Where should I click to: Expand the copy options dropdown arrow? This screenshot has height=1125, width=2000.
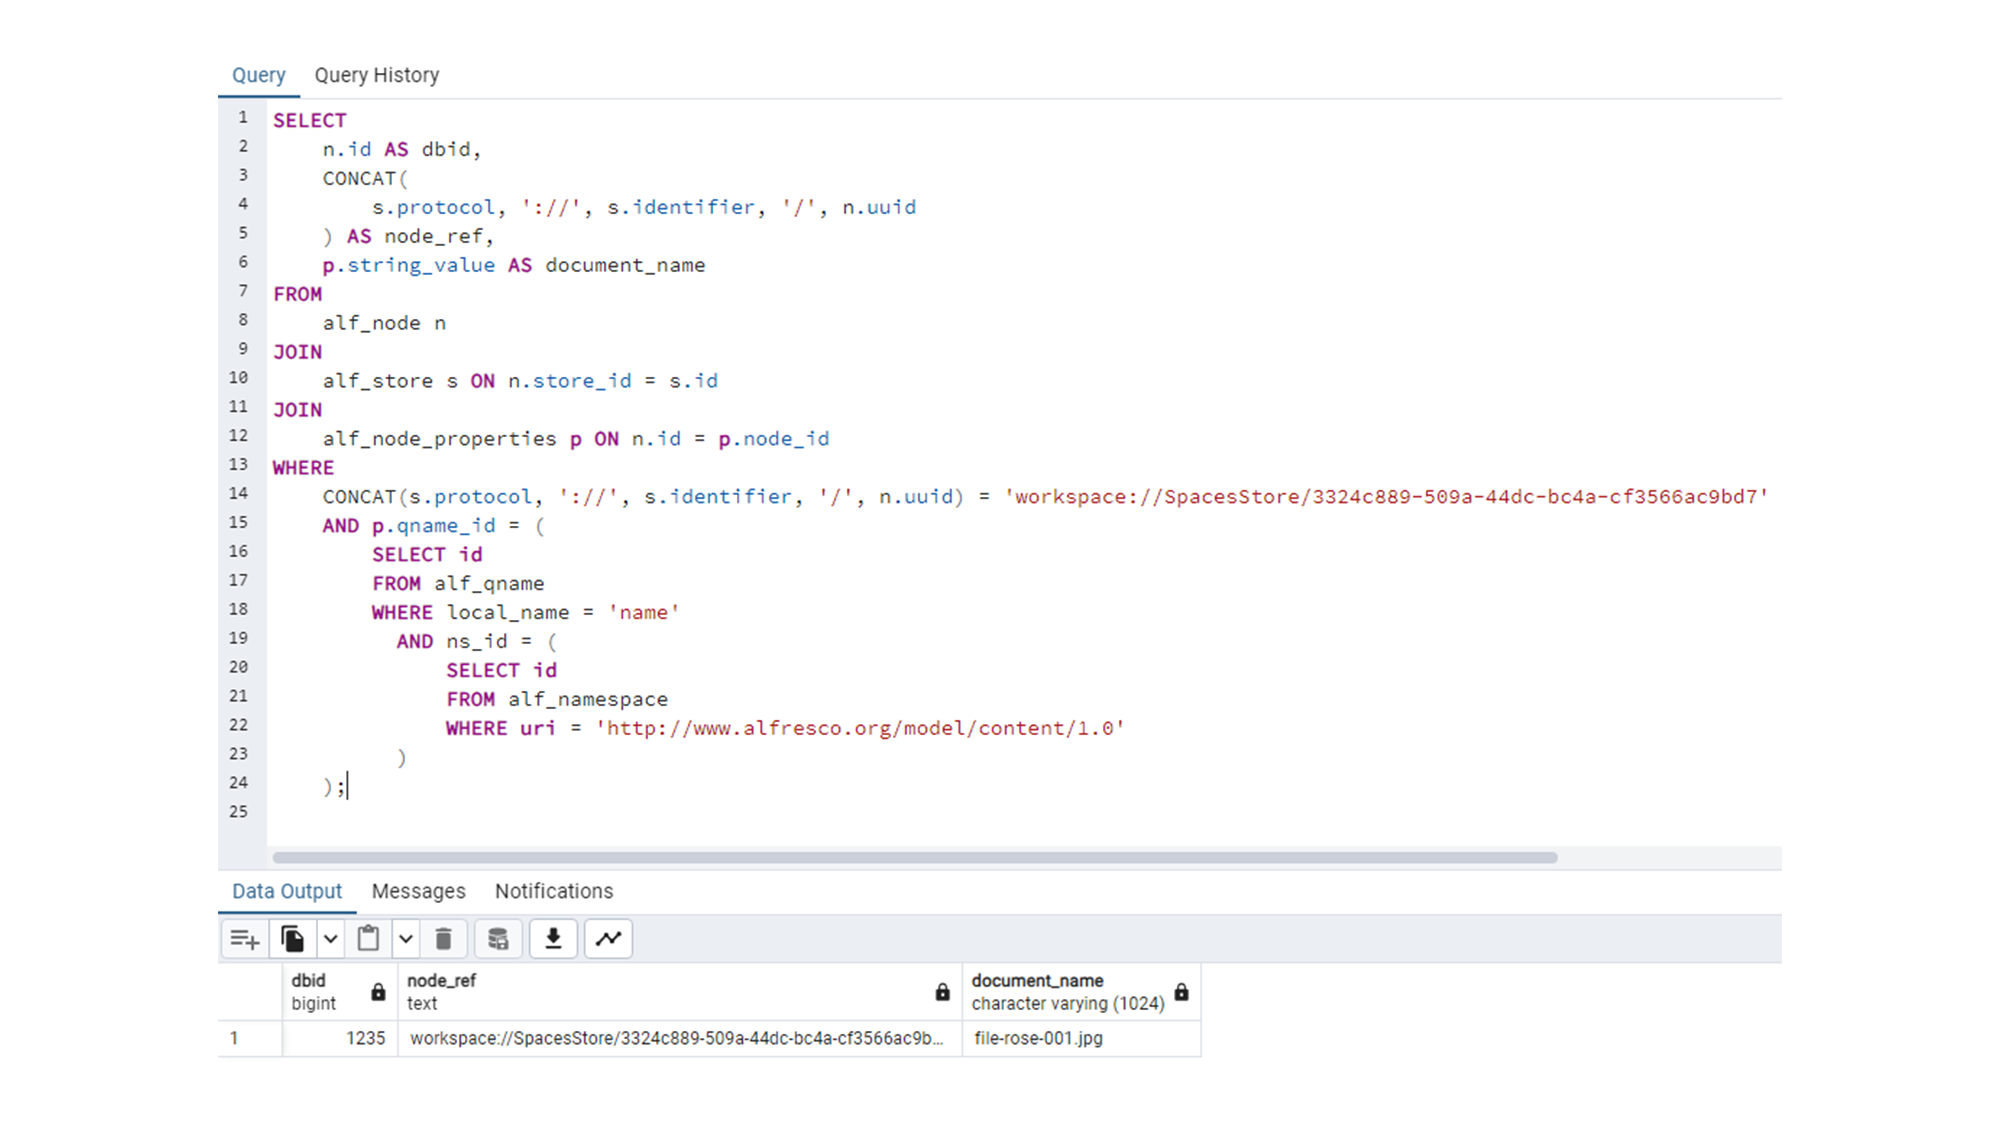pos(330,939)
